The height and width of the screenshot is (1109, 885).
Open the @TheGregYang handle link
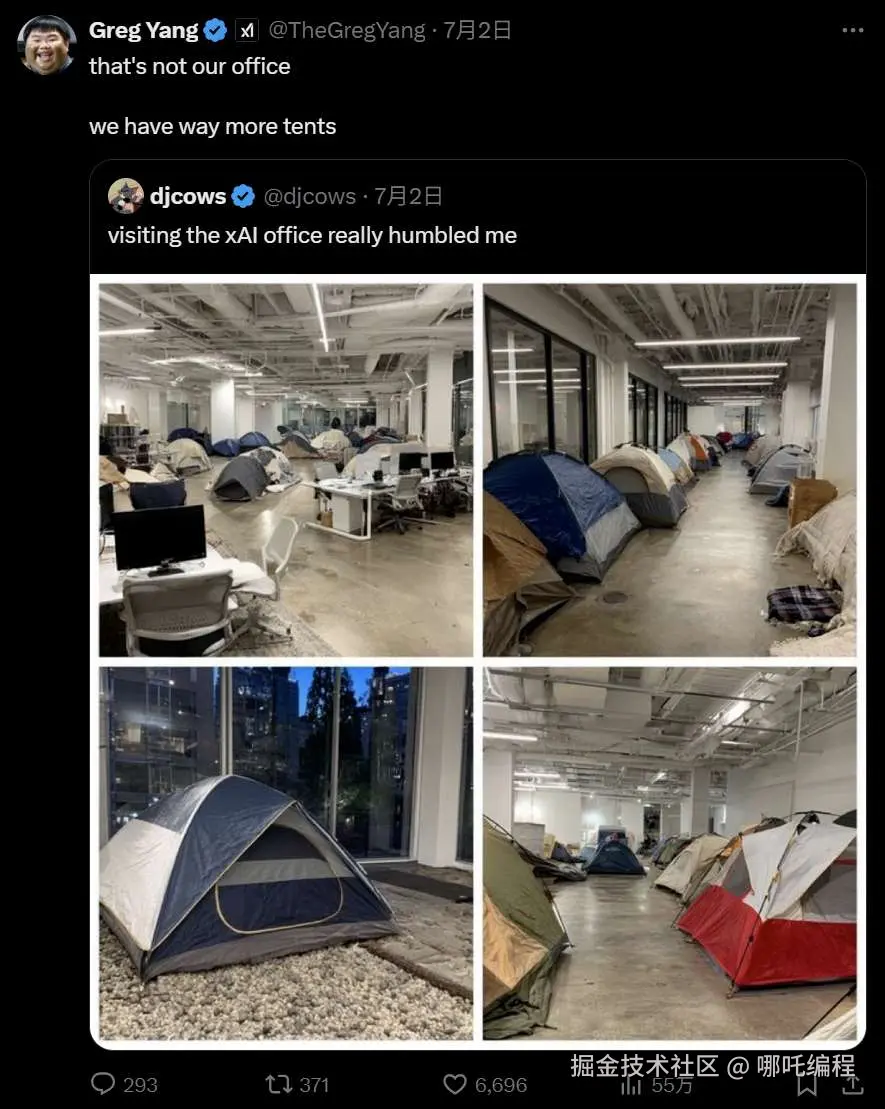(347, 30)
